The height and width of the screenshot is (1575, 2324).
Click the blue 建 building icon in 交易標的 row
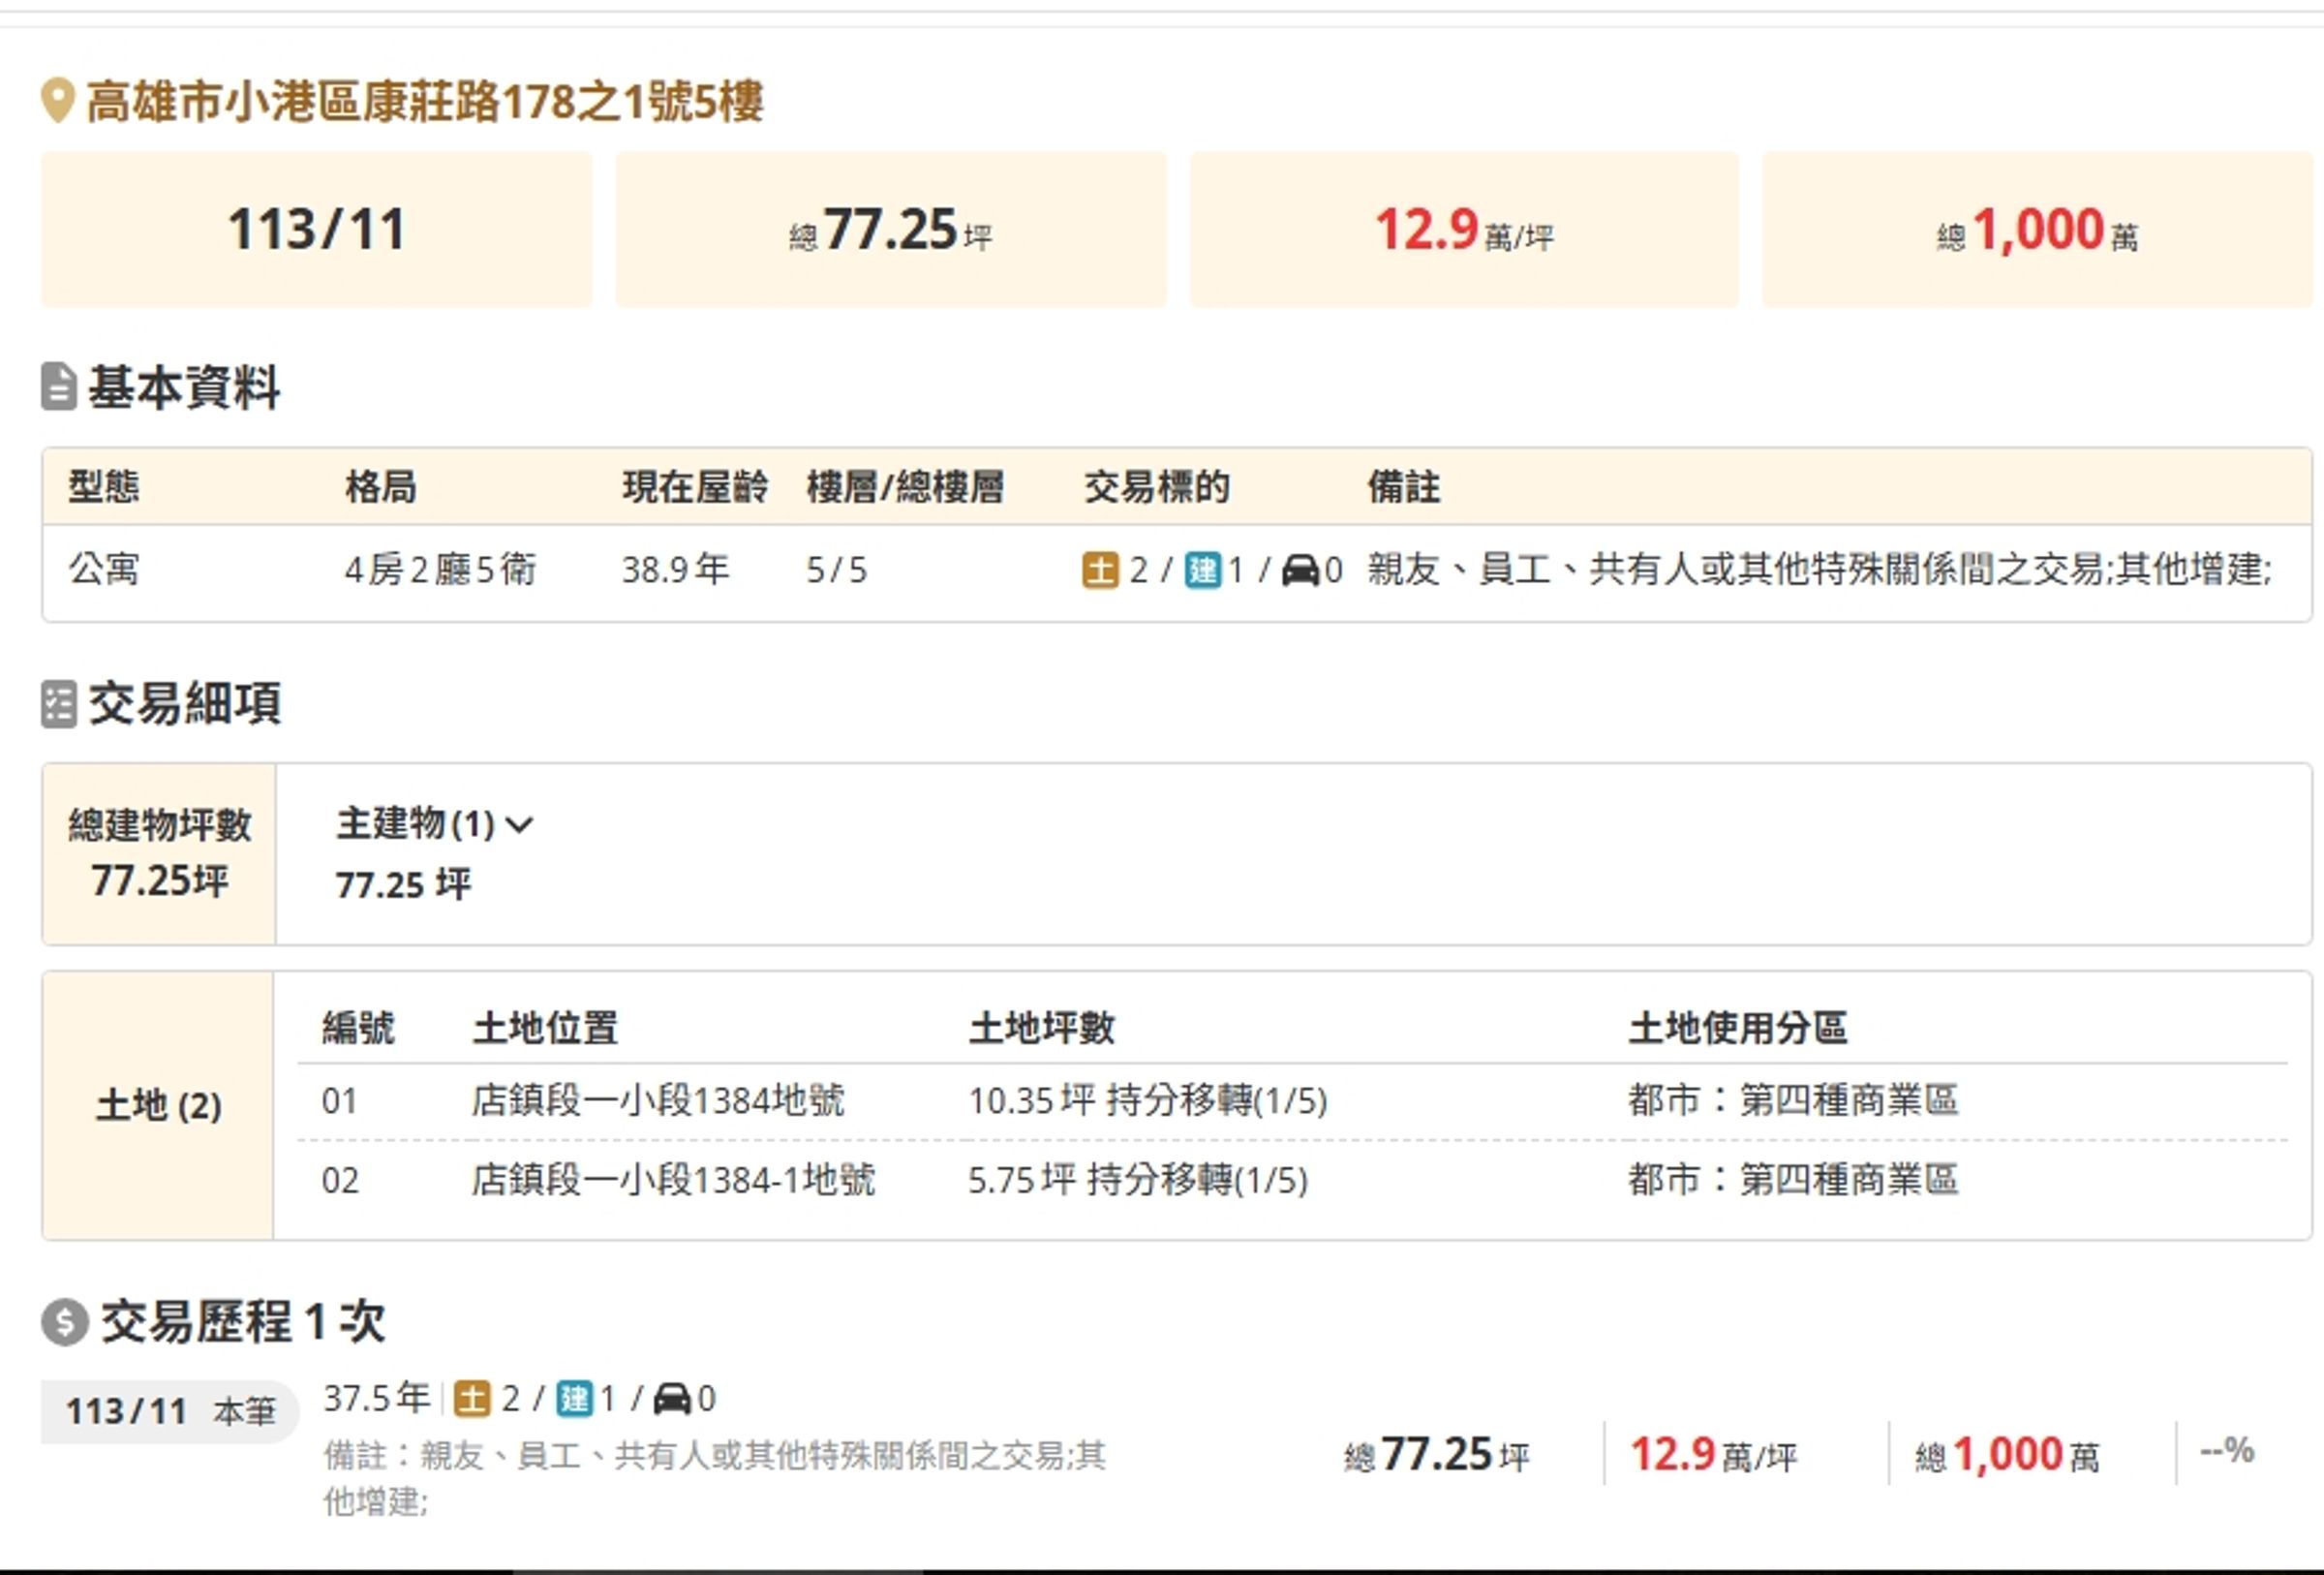pos(1203,570)
